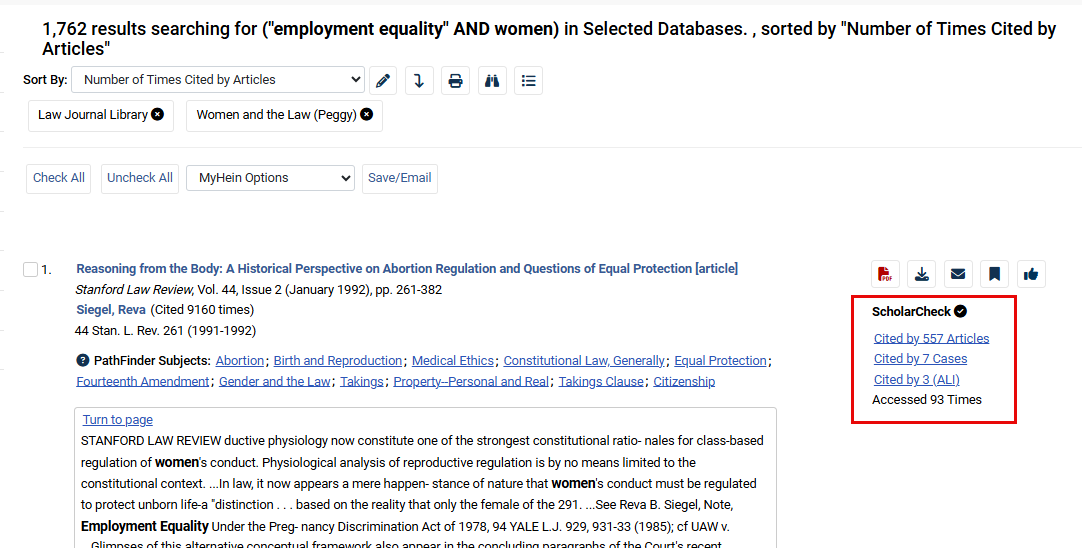Click the Save/Email button
The image size is (1082, 548).
pos(400,178)
